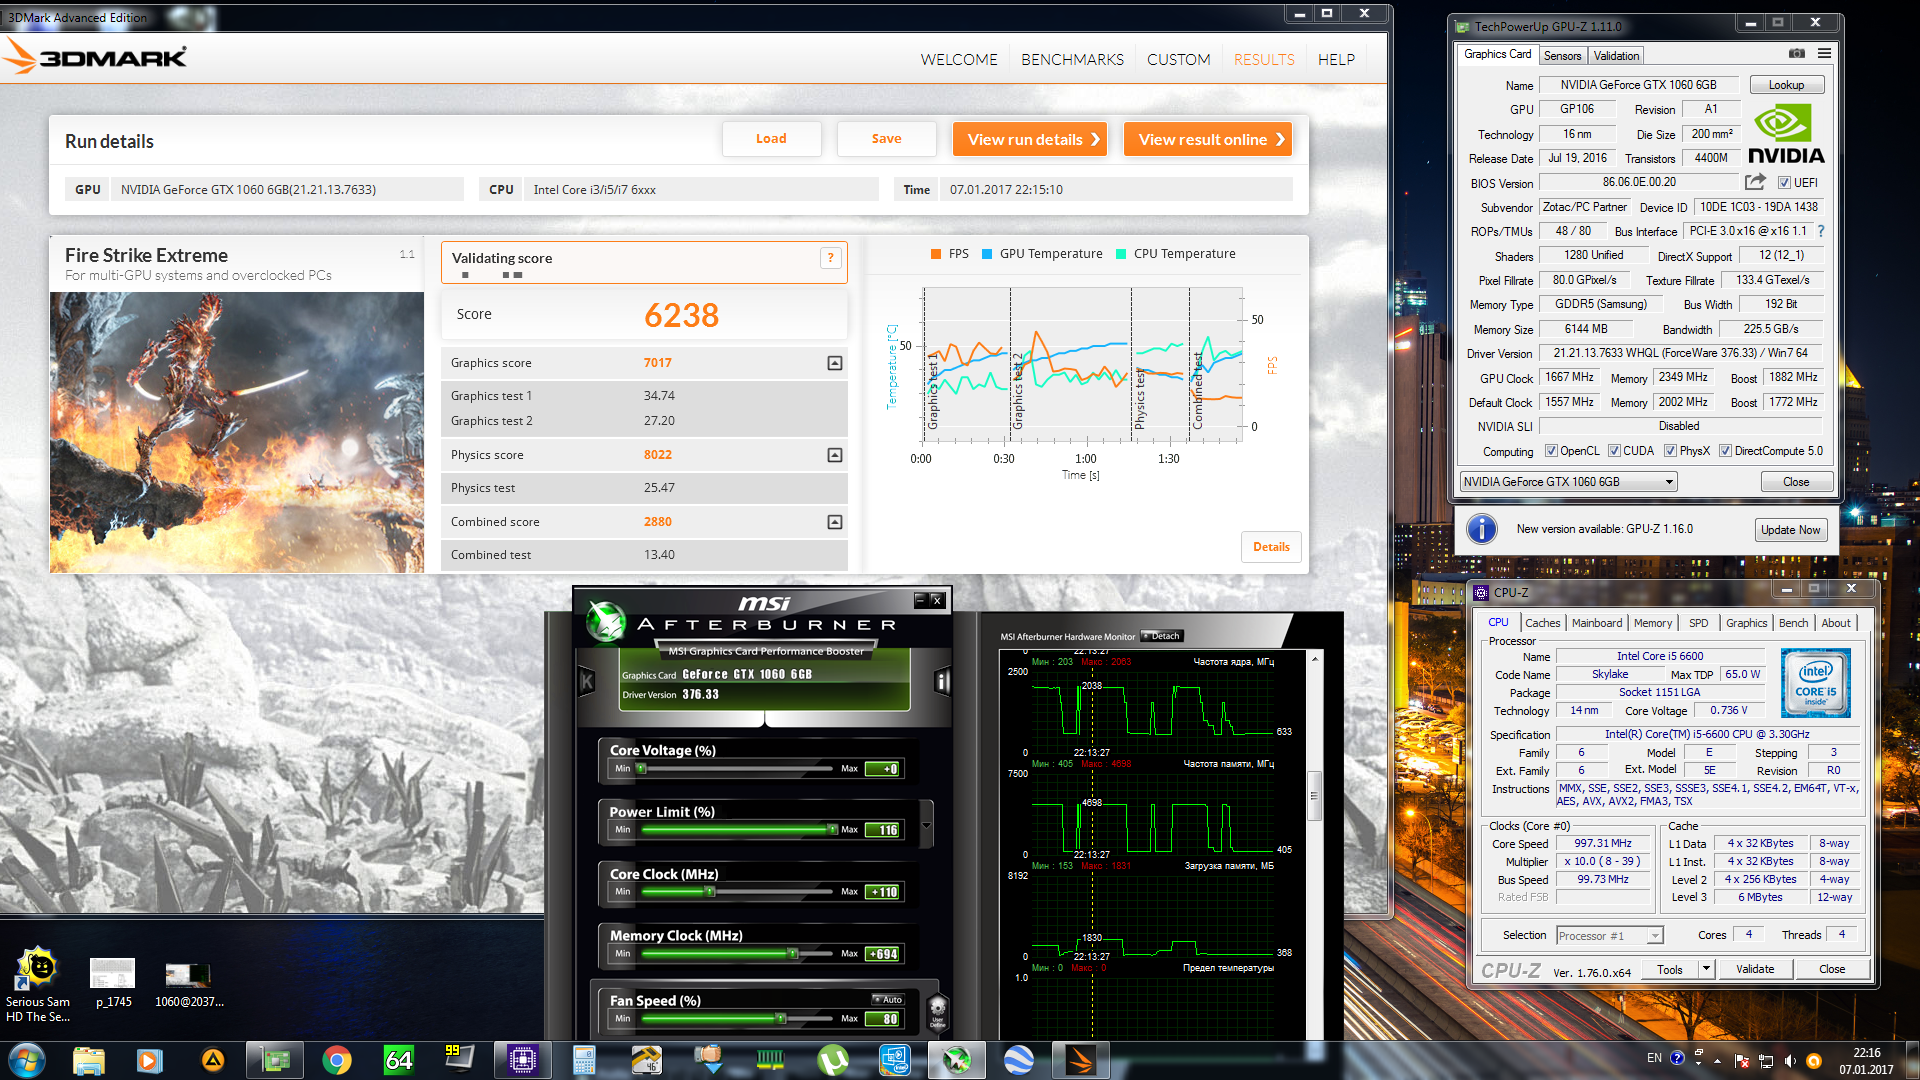This screenshot has width=1920, height=1080.
Task: Click the Bus Interface question mark icon
Action: point(1821,231)
